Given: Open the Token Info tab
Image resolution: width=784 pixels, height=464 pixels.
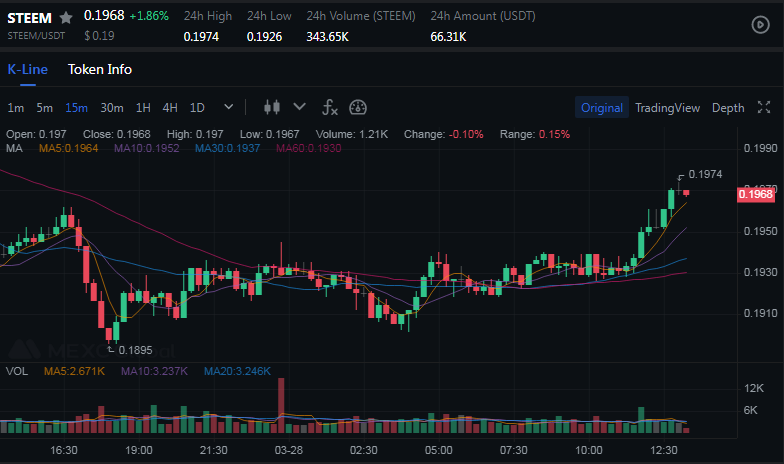Looking at the screenshot, I should coord(100,69).
